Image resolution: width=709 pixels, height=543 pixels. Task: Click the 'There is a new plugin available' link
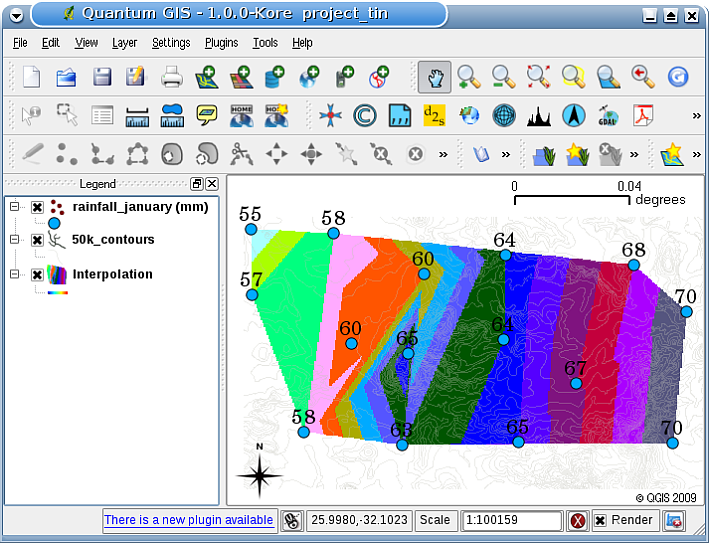[x=189, y=520]
